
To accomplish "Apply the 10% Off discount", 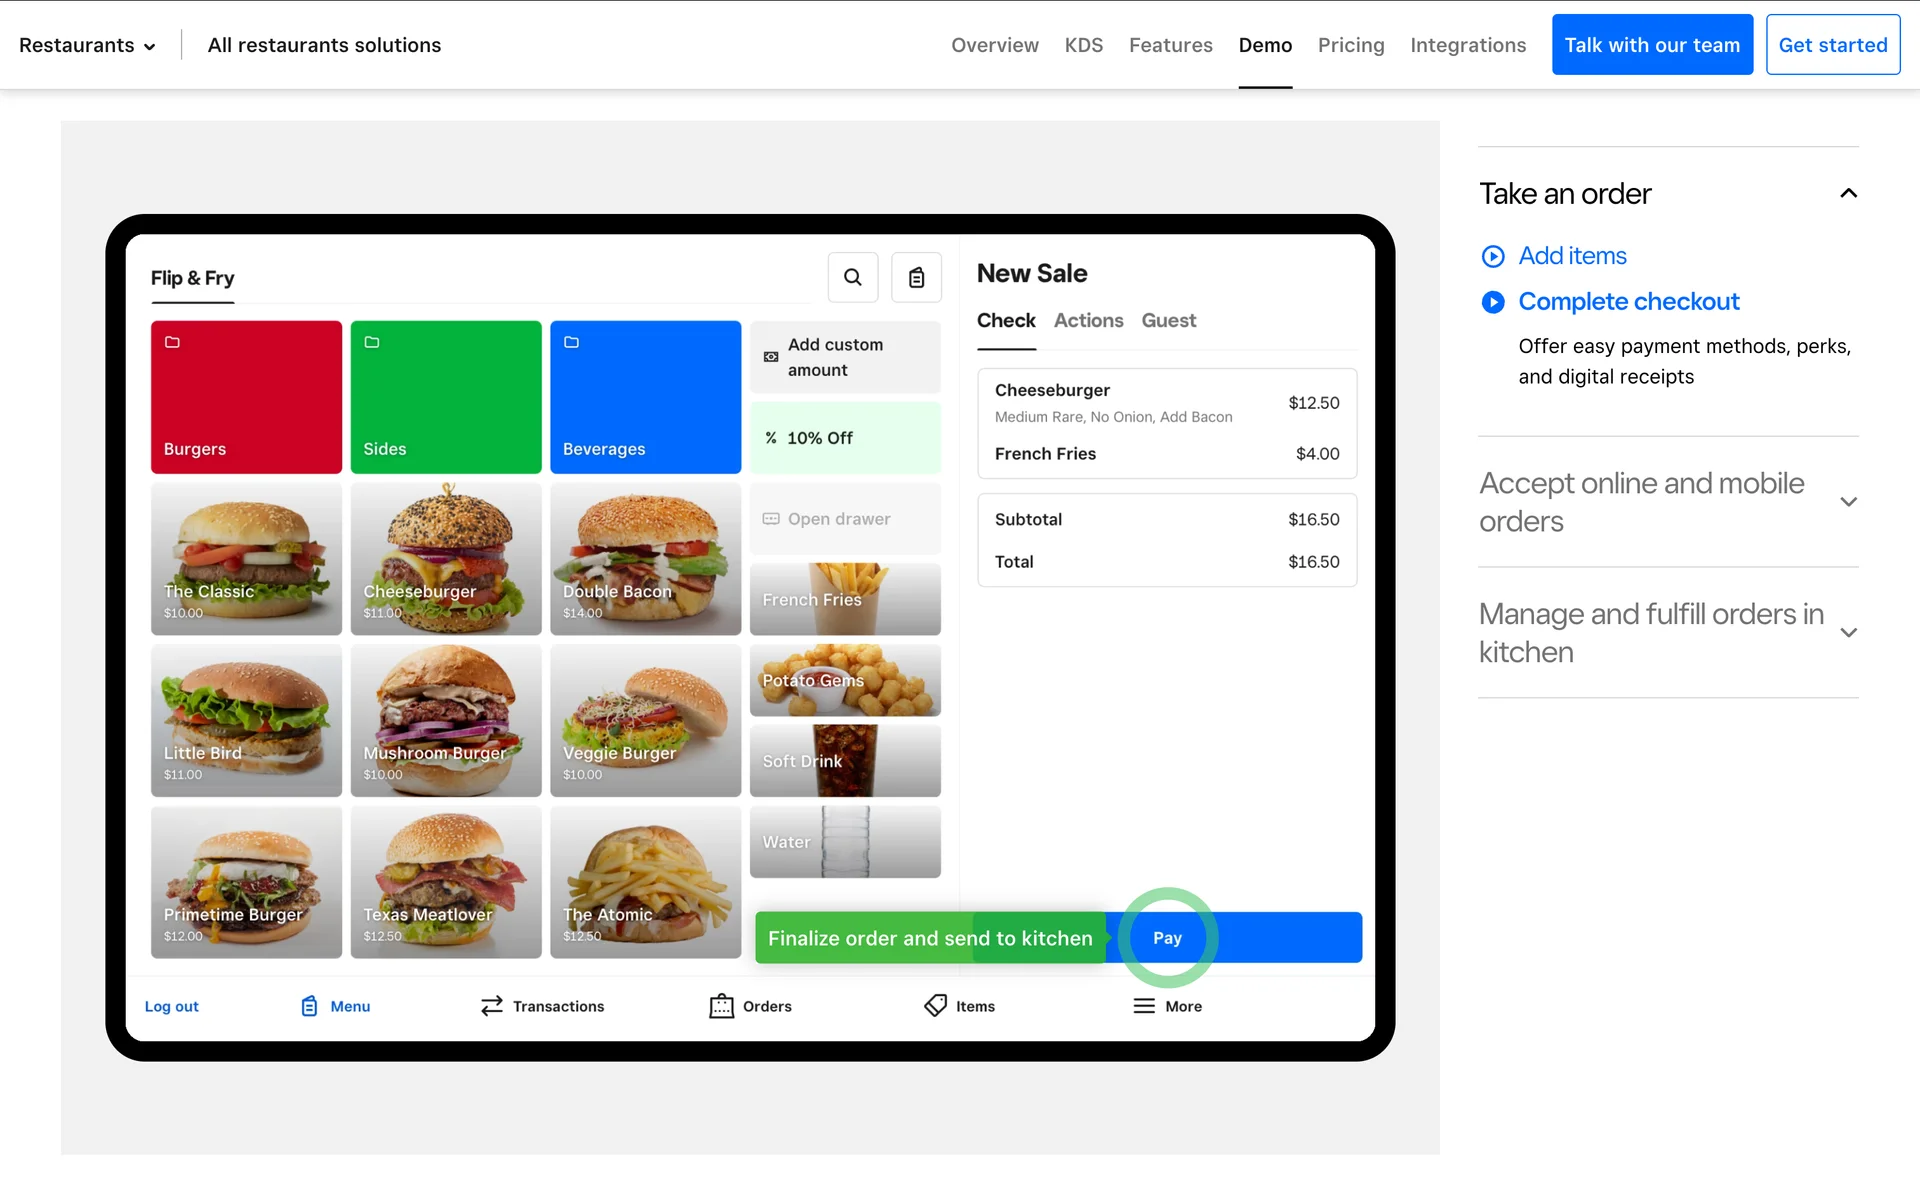I will pyautogui.click(x=845, y=438).
